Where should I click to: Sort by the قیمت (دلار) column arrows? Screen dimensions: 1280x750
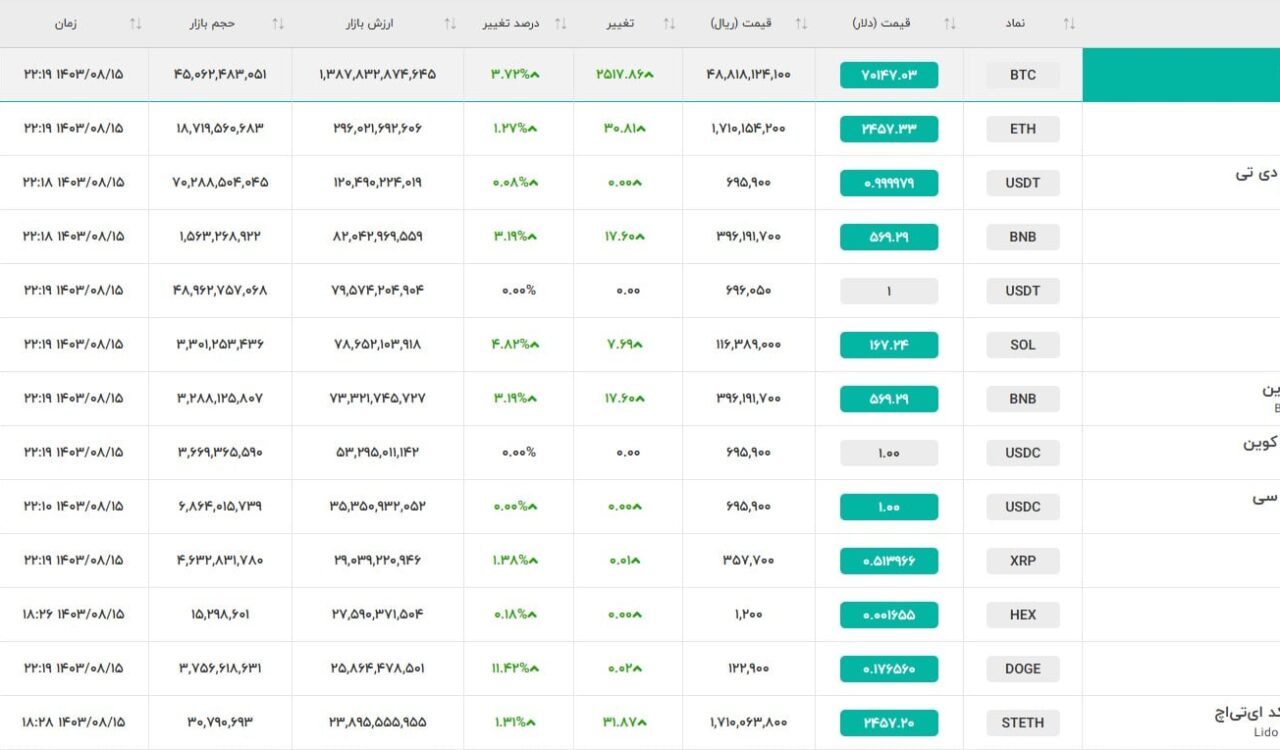(950, 23)
